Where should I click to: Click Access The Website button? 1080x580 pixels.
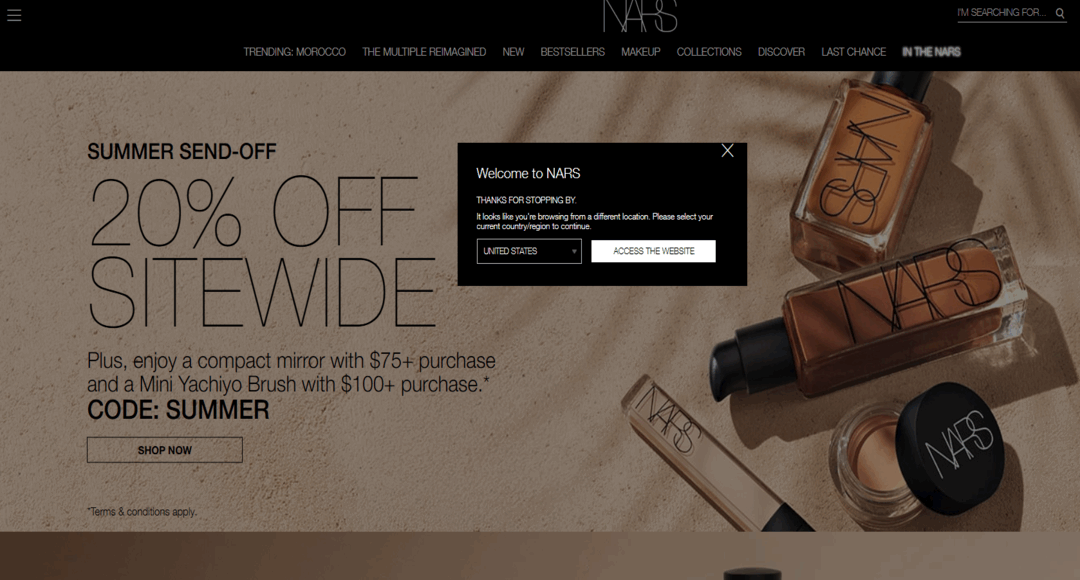(653, 251)
